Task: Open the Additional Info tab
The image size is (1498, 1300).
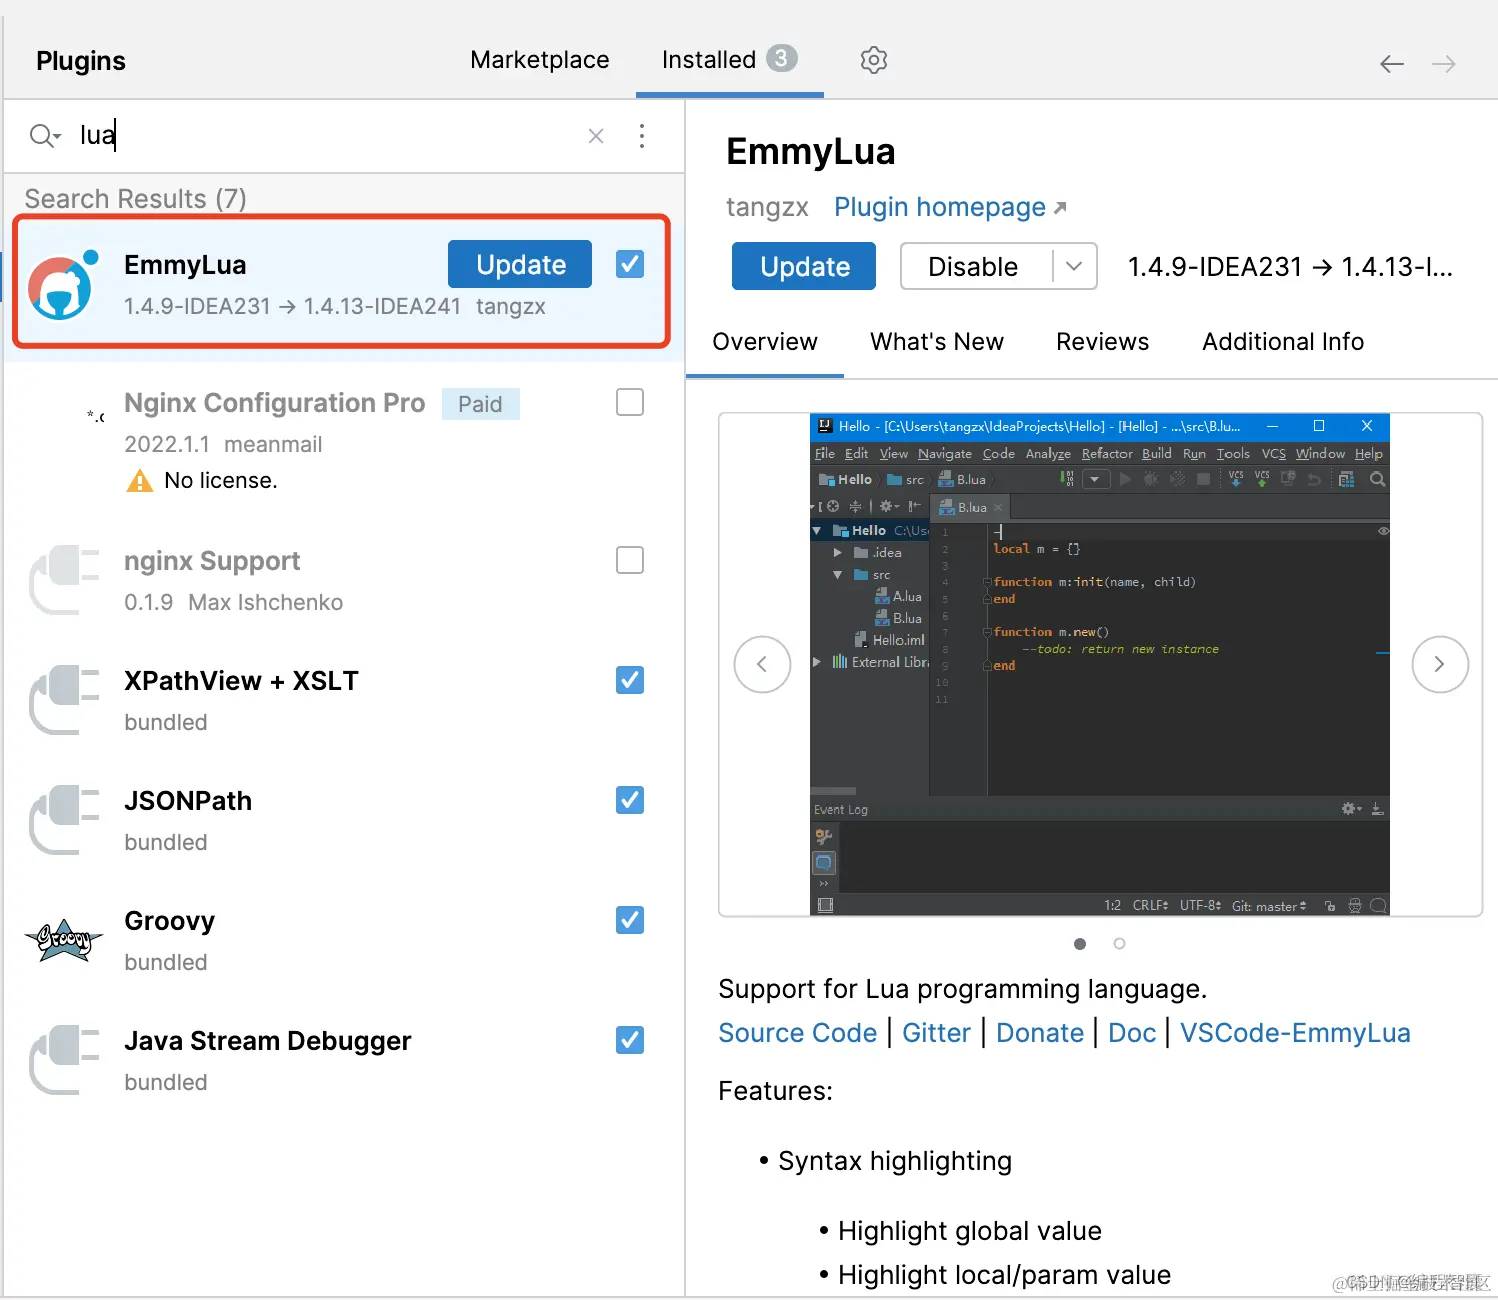Action: pos(1283,342)
